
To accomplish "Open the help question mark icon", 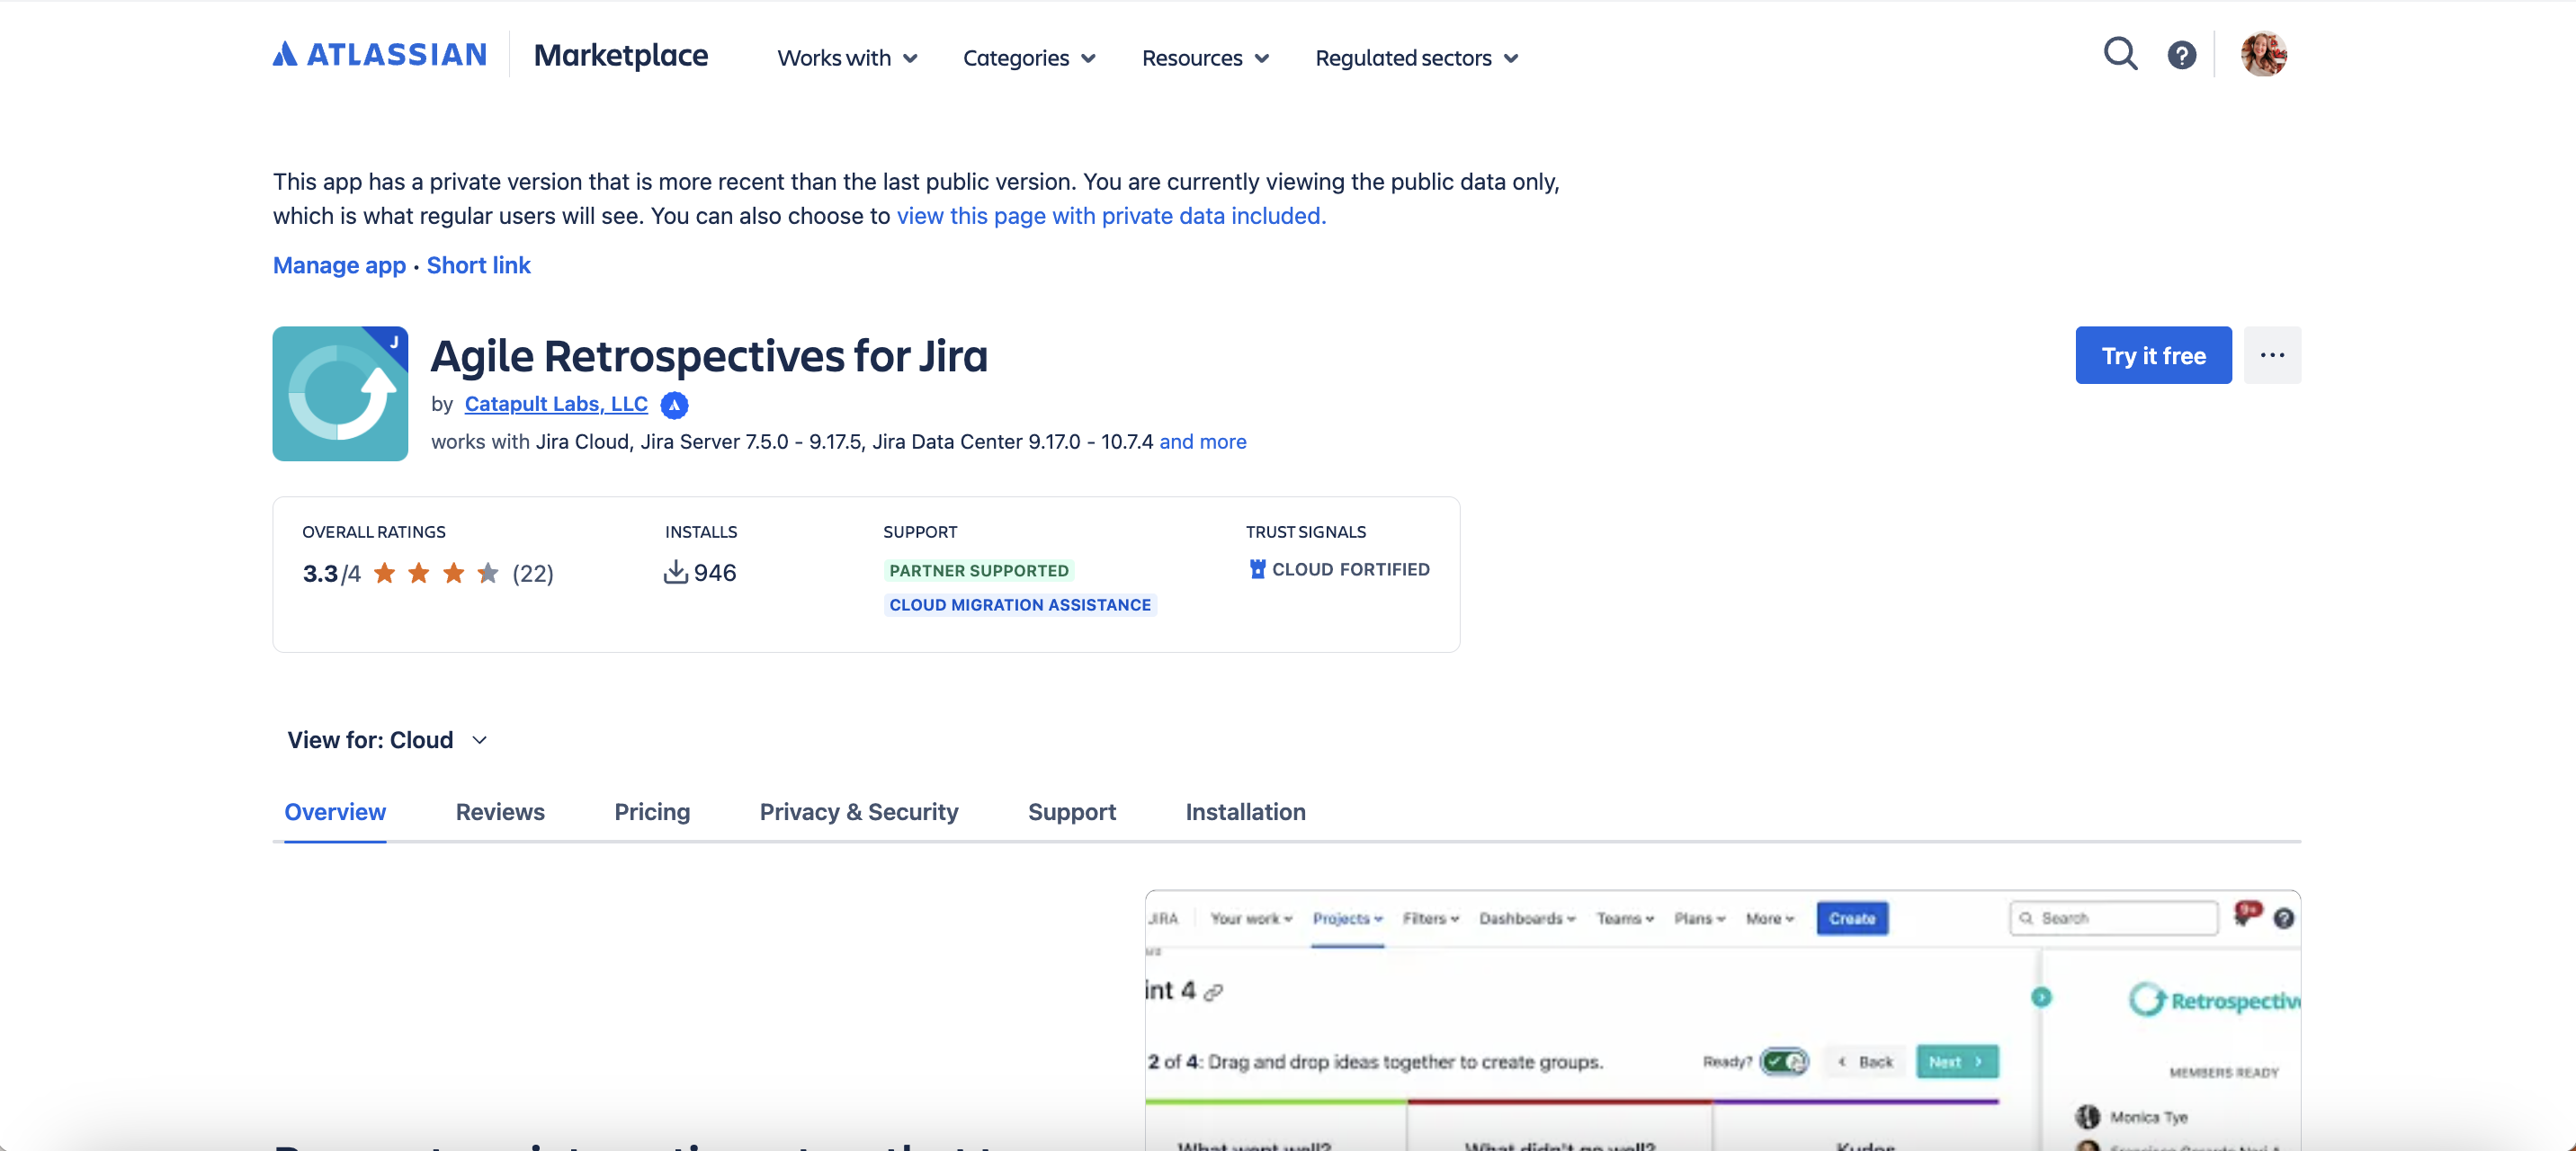I will pyautogui.click(x=2181, y=55).
